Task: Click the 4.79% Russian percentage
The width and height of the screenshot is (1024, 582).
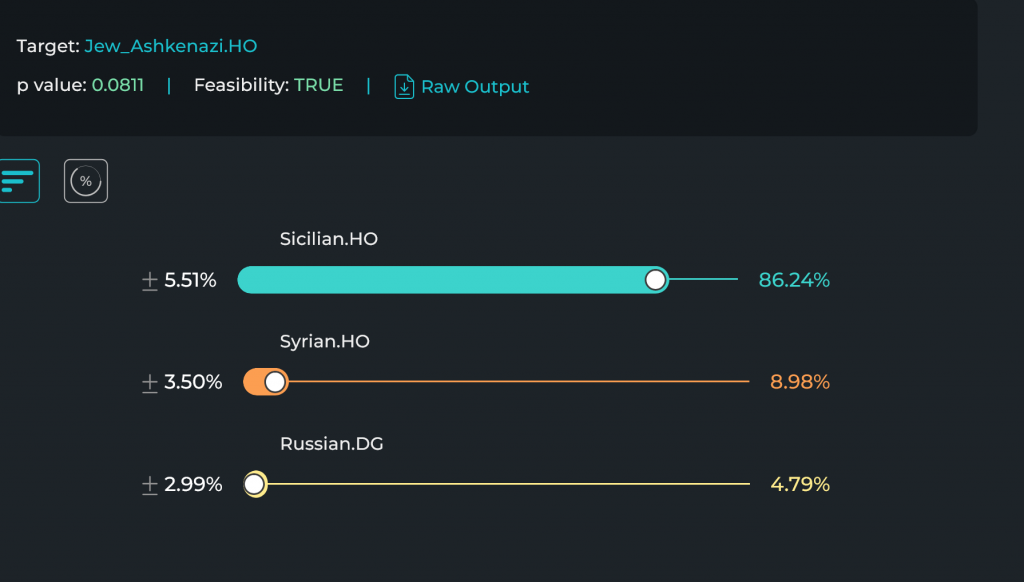Action: pyautogui.click(x=800, y=484)
